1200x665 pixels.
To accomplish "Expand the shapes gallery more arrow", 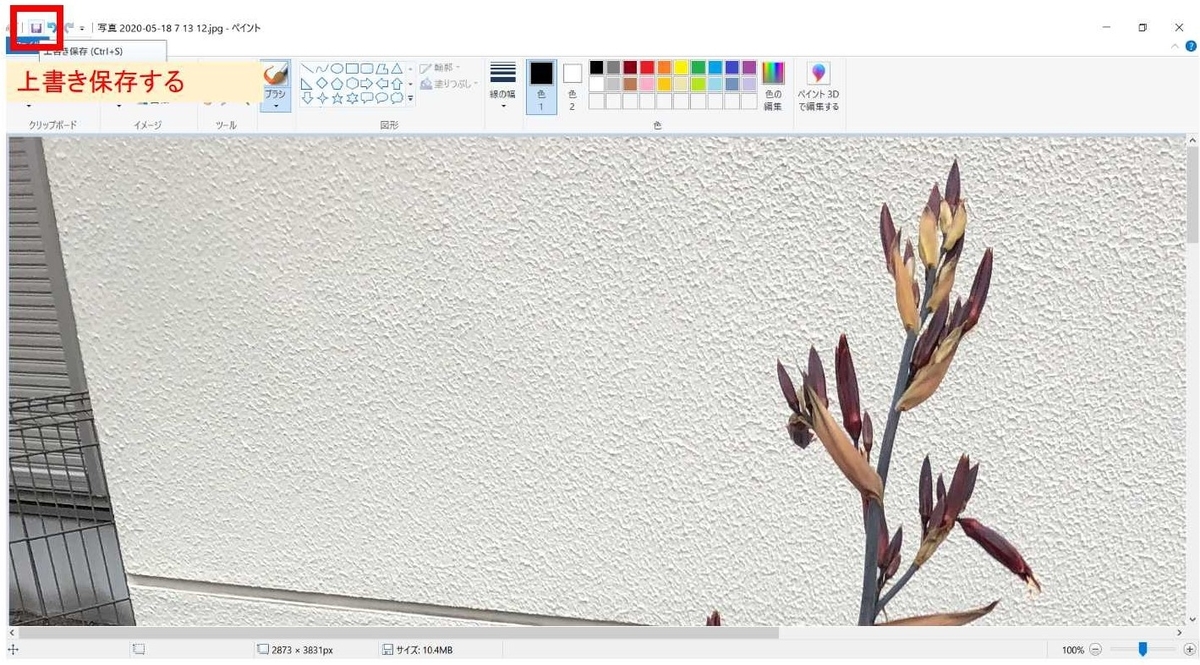I will coord(410,98).
